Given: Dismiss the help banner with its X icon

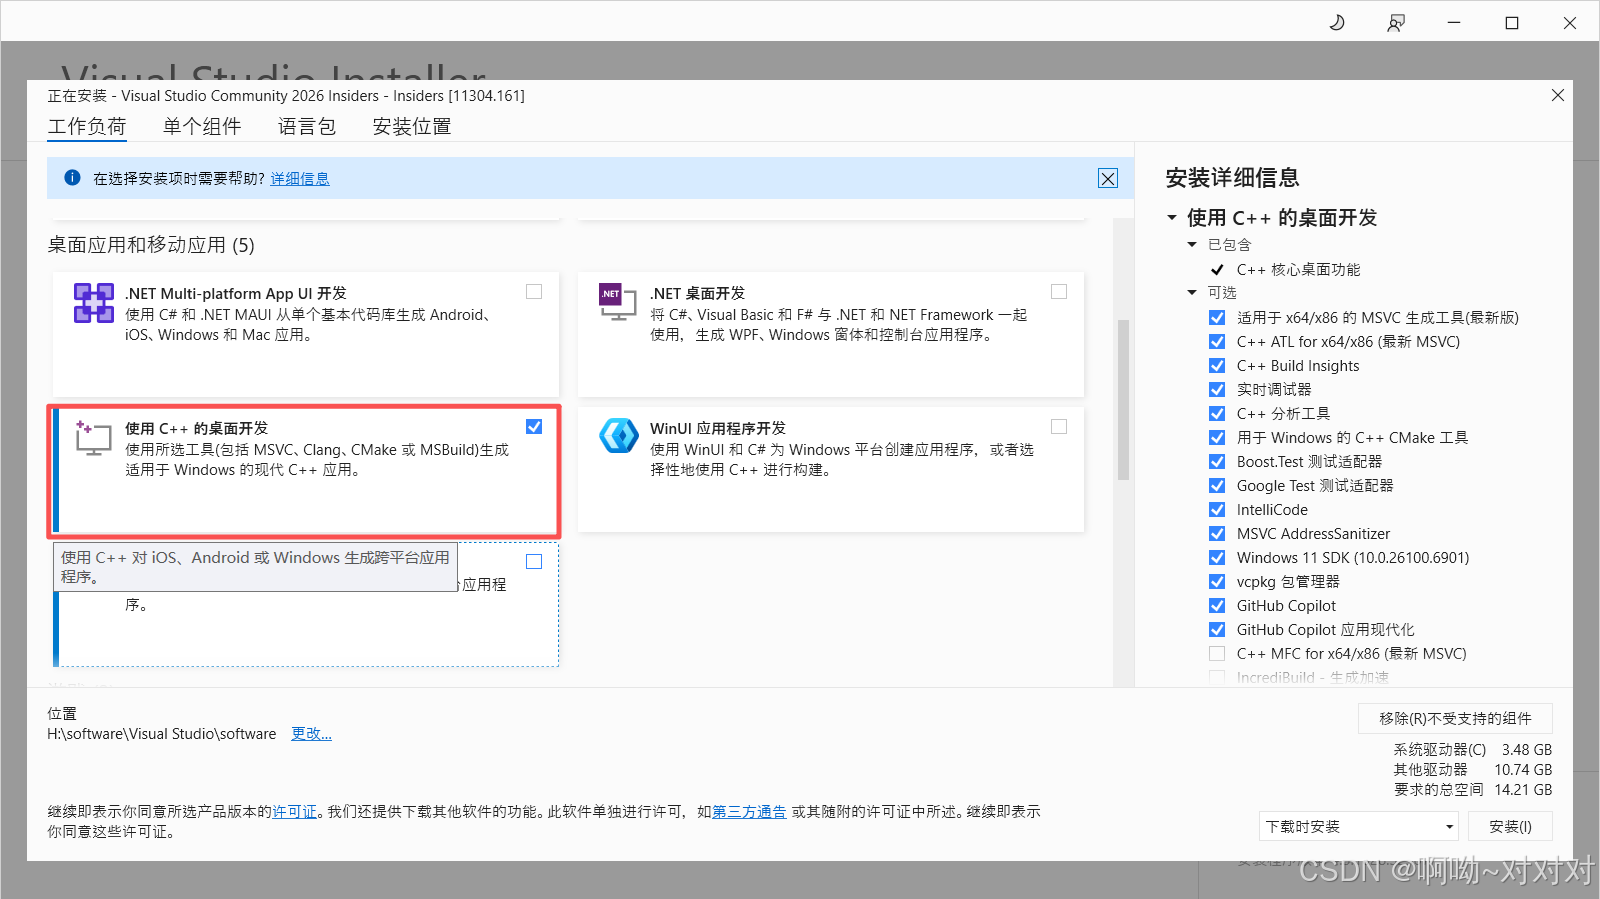Looking at the screenshot, I should click(1108, 178).
